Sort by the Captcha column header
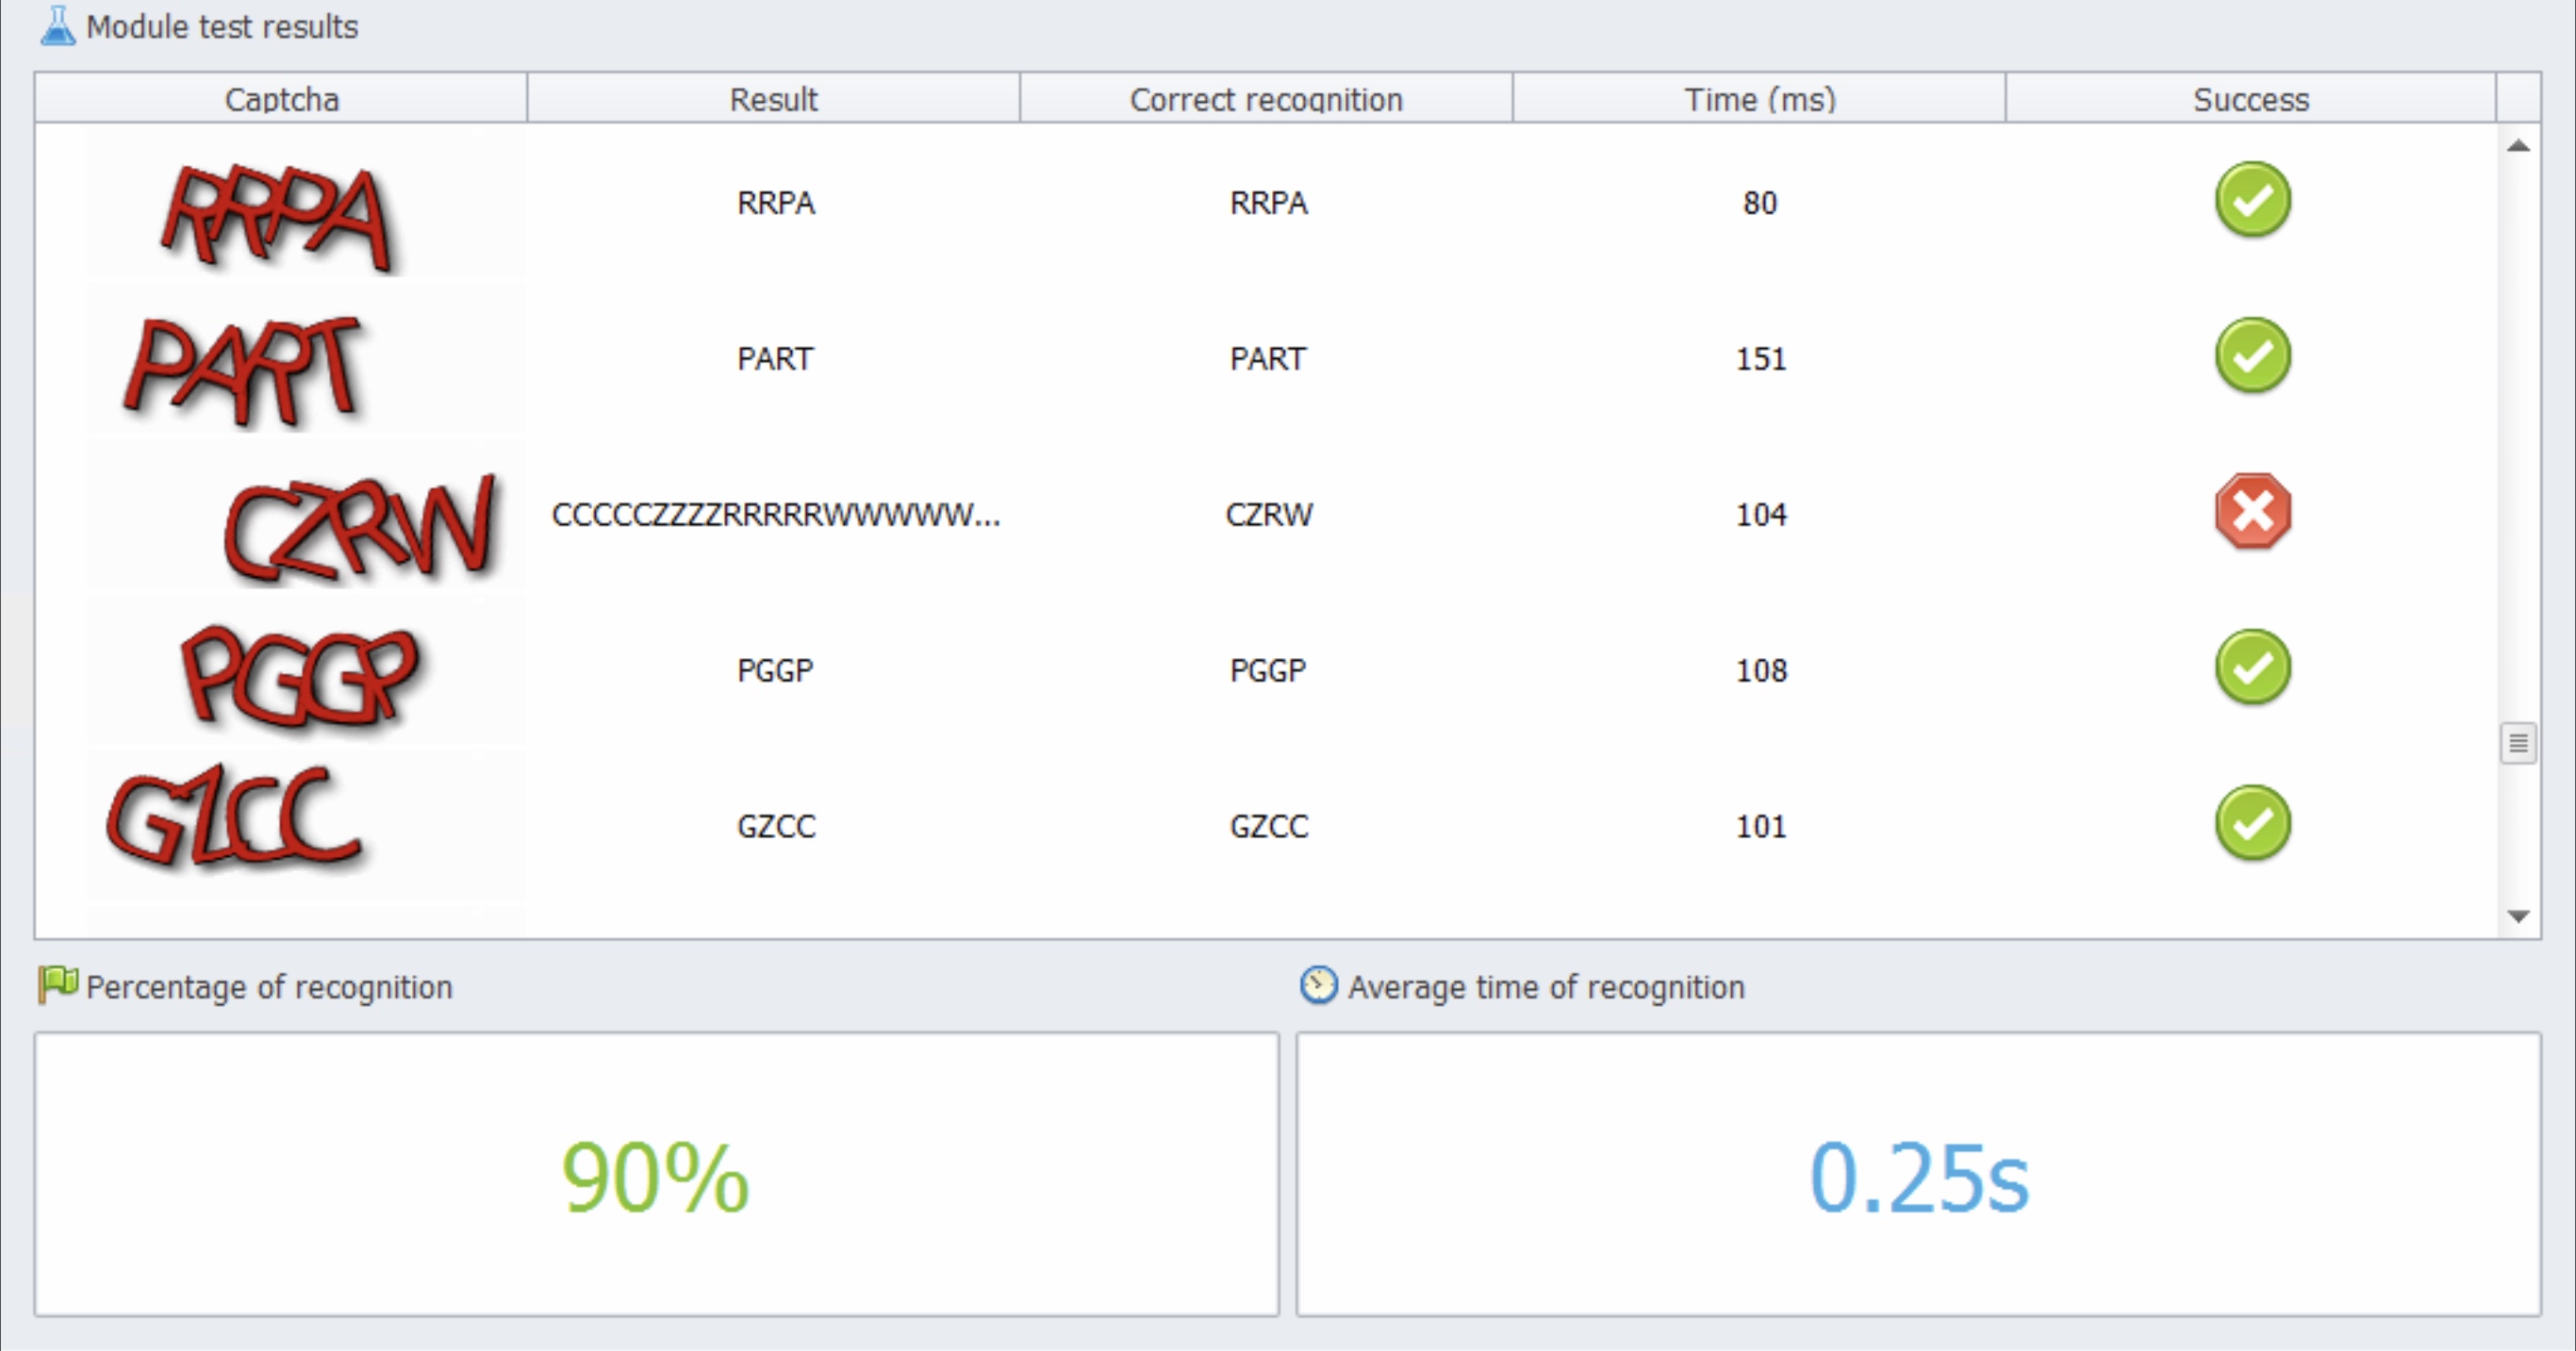Screen dimensions: 2576x1351 click(x=281, y=99)
